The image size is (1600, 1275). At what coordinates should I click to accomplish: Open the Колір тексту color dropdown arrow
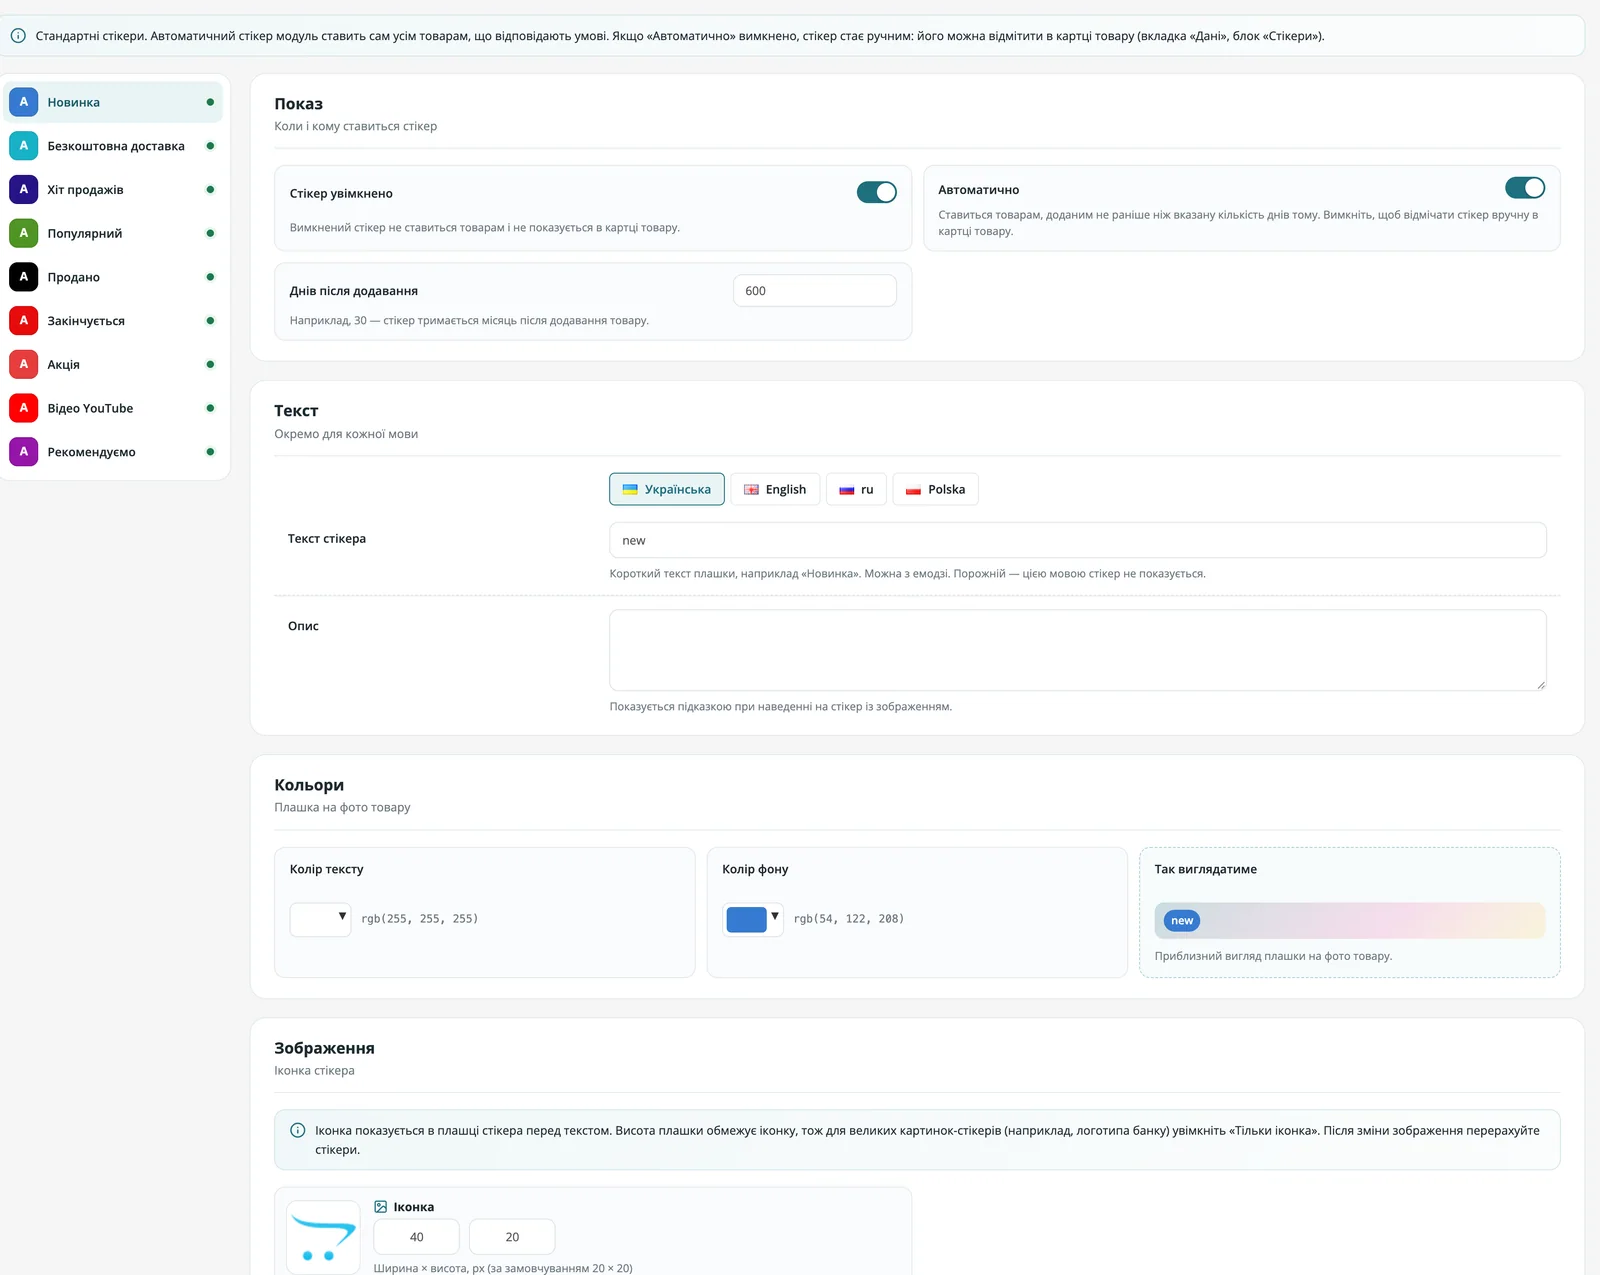(342, 916)
